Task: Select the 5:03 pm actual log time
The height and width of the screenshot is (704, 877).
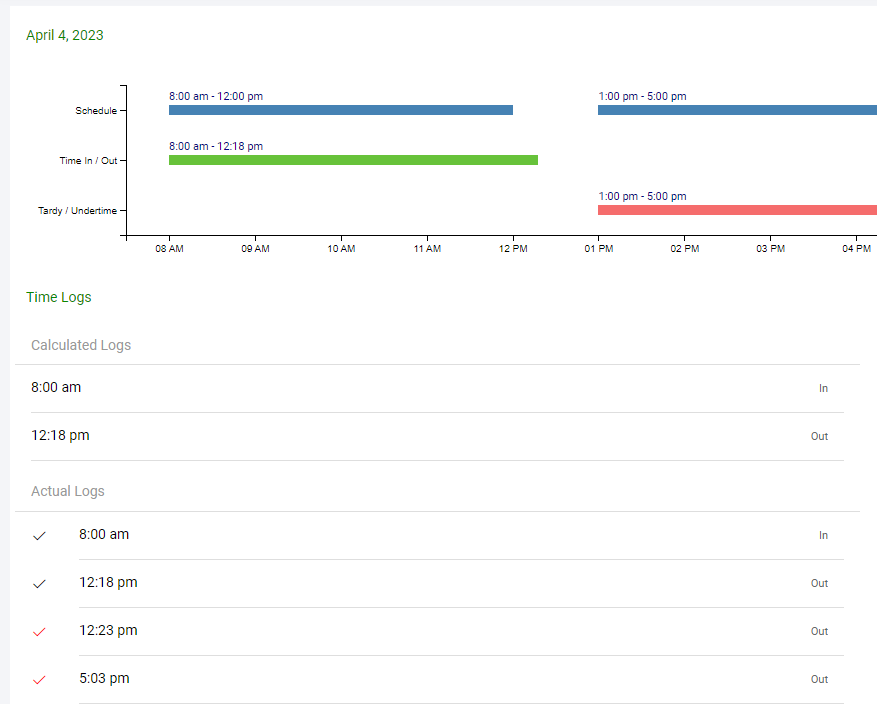Action: pyautogui.click(x=104, y=678)
